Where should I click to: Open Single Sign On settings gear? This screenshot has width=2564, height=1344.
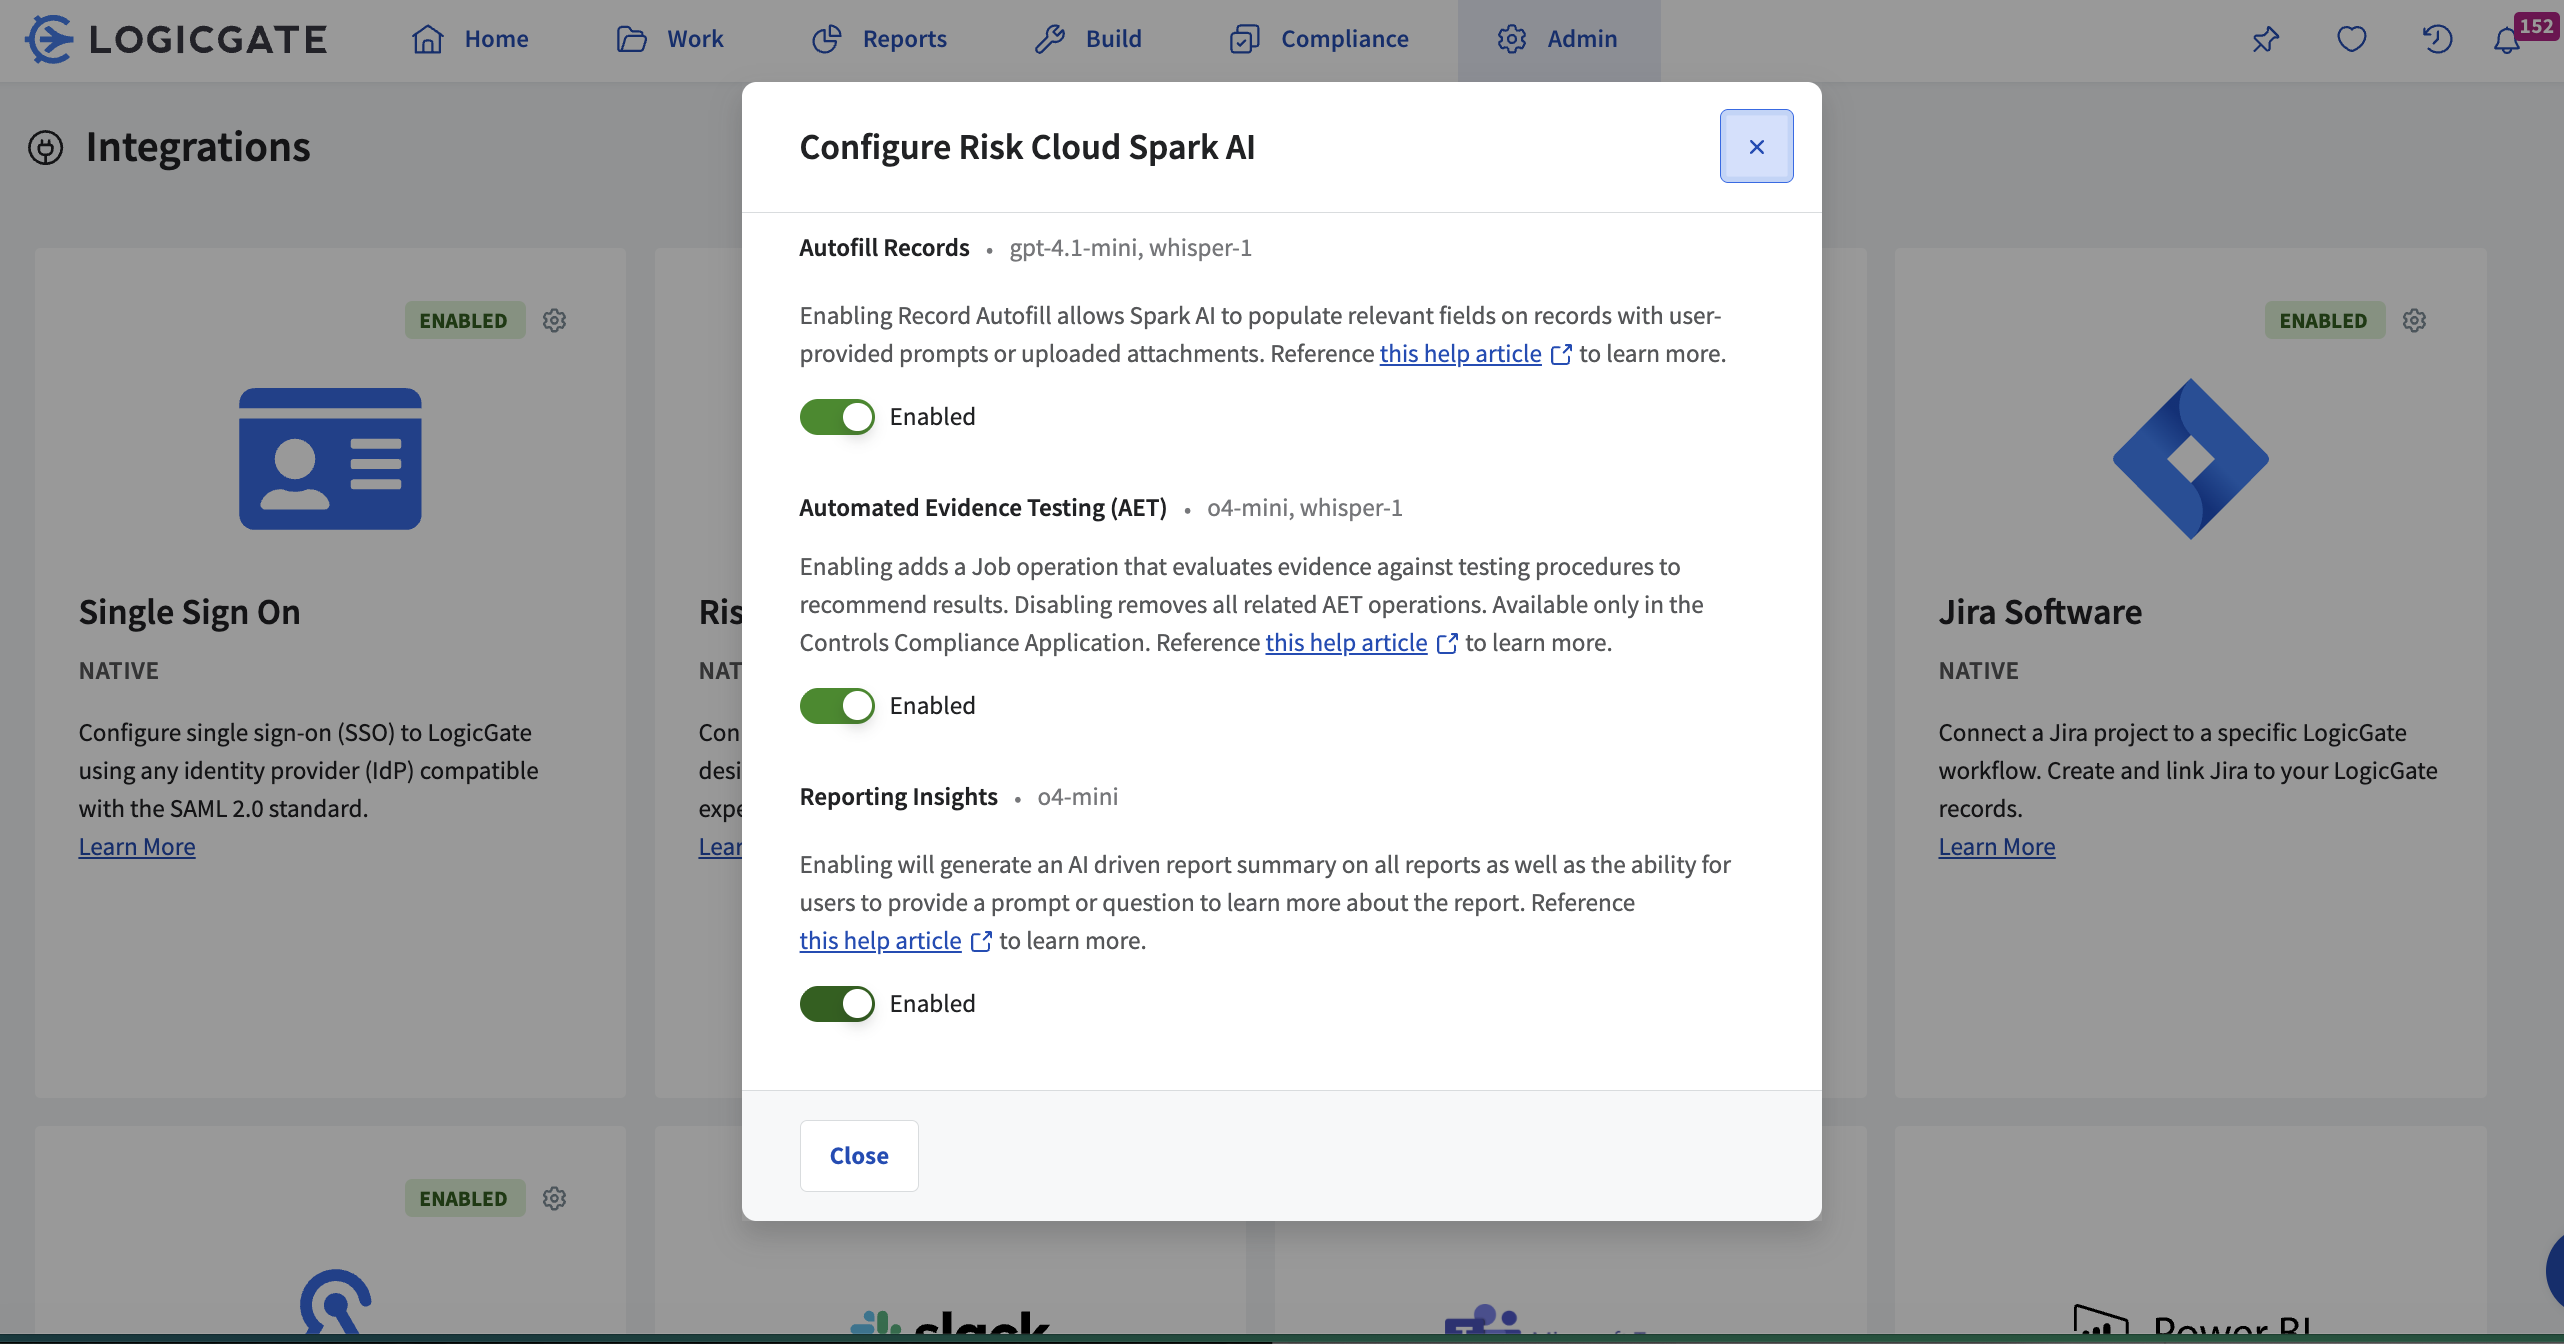(x=554, y=320)
